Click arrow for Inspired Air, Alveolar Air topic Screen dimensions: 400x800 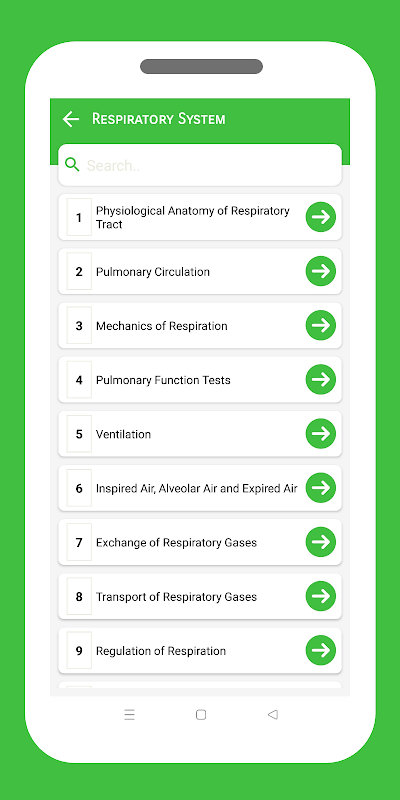tap(321, 488)
